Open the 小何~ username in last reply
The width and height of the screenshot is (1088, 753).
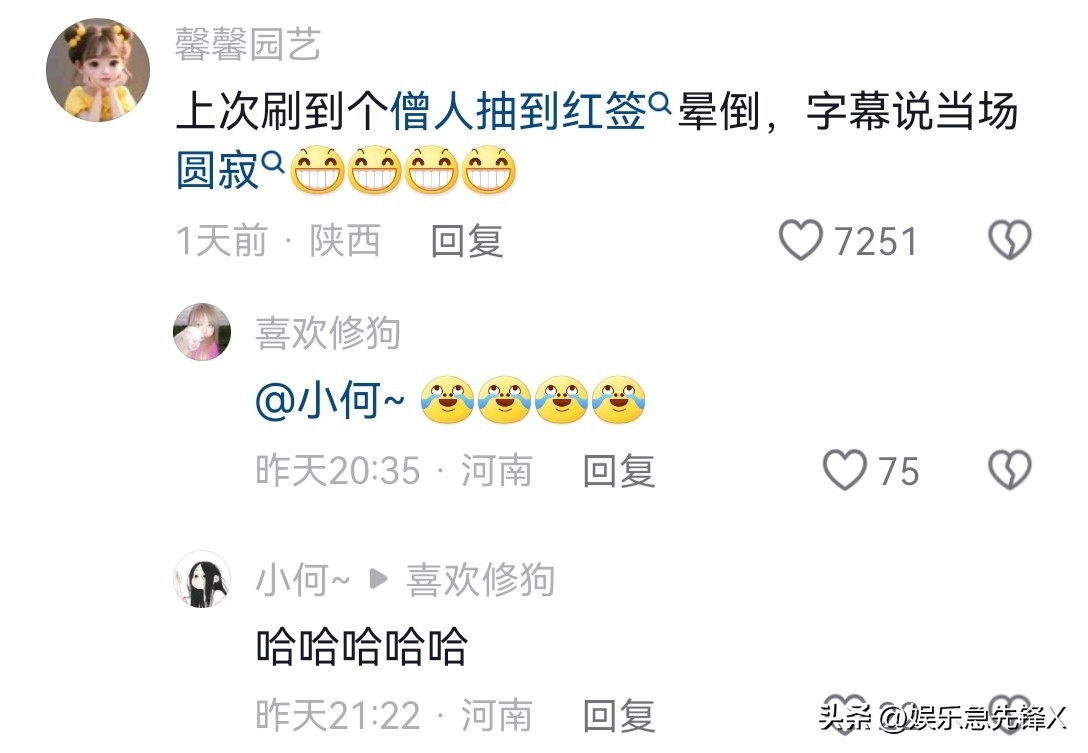[x=303, y=579]
